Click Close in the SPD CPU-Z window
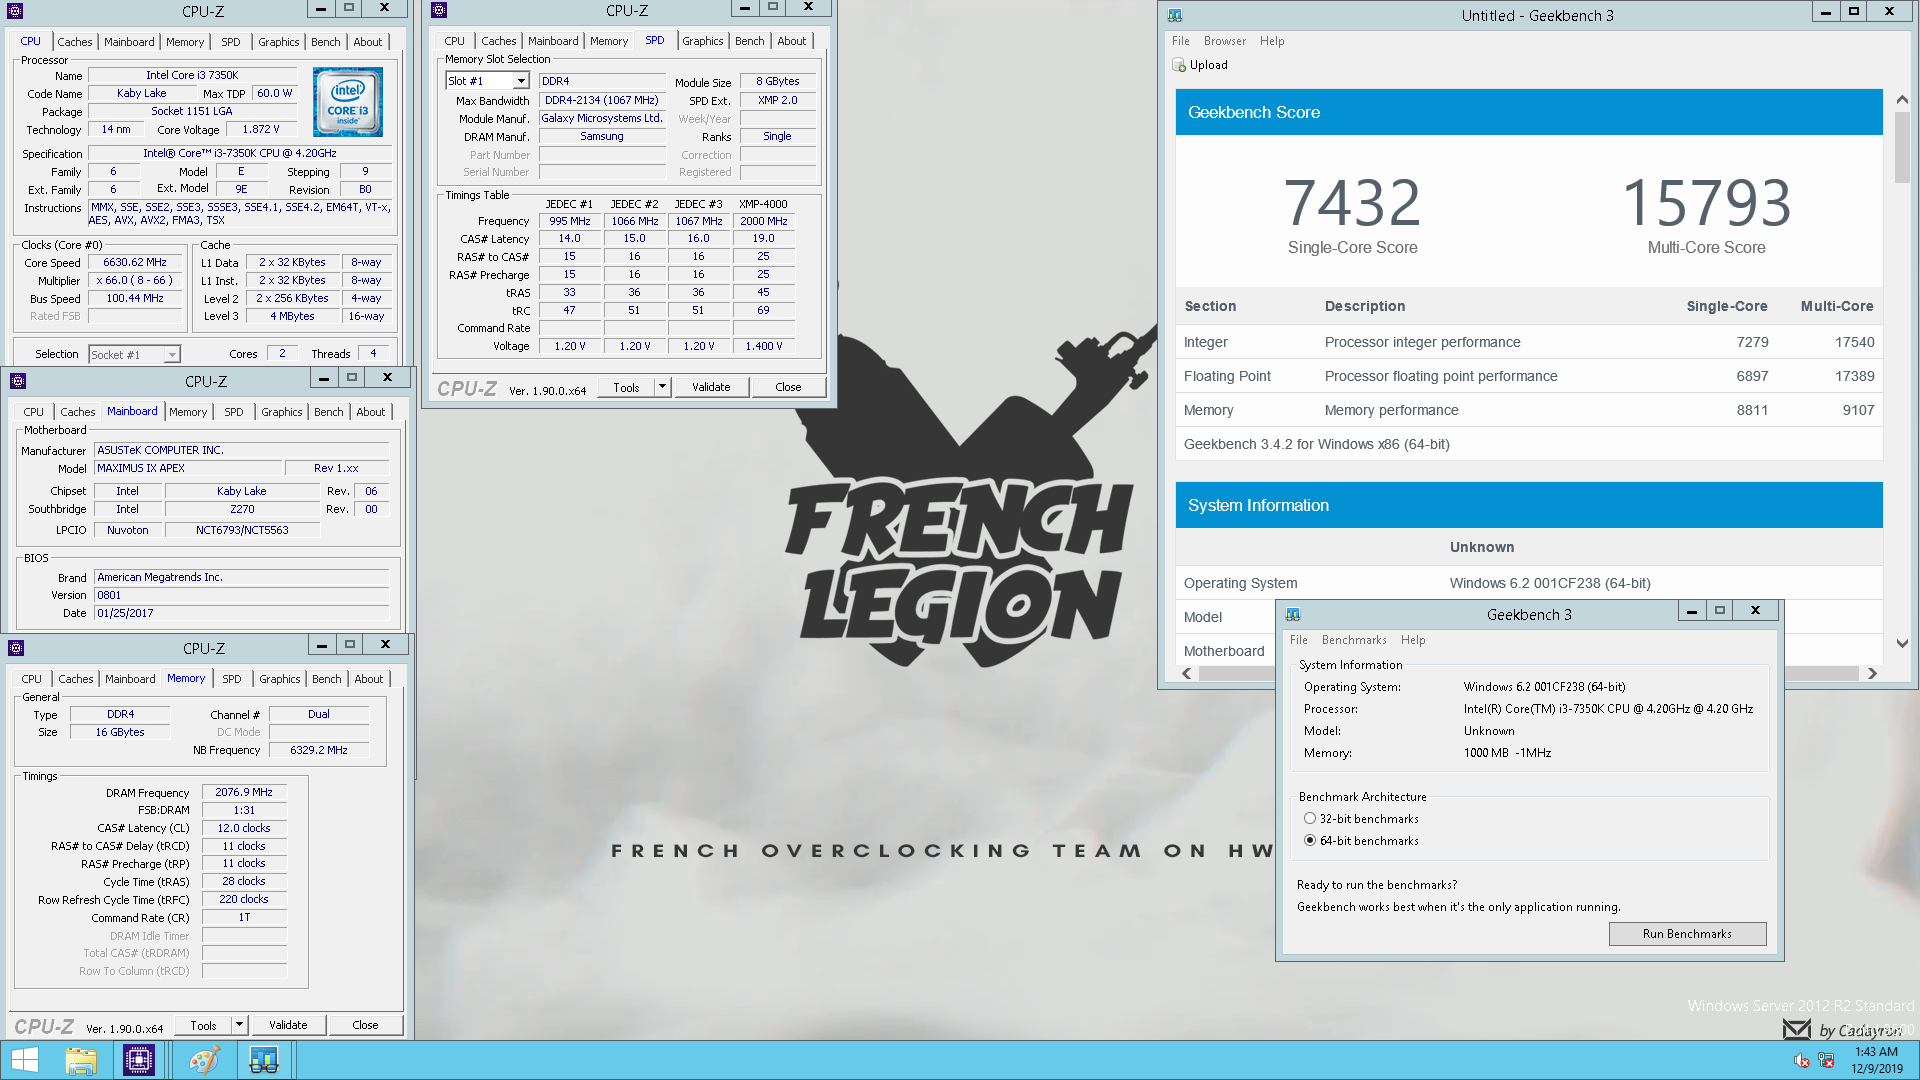 pyautogui.click(x=788, y=387)
